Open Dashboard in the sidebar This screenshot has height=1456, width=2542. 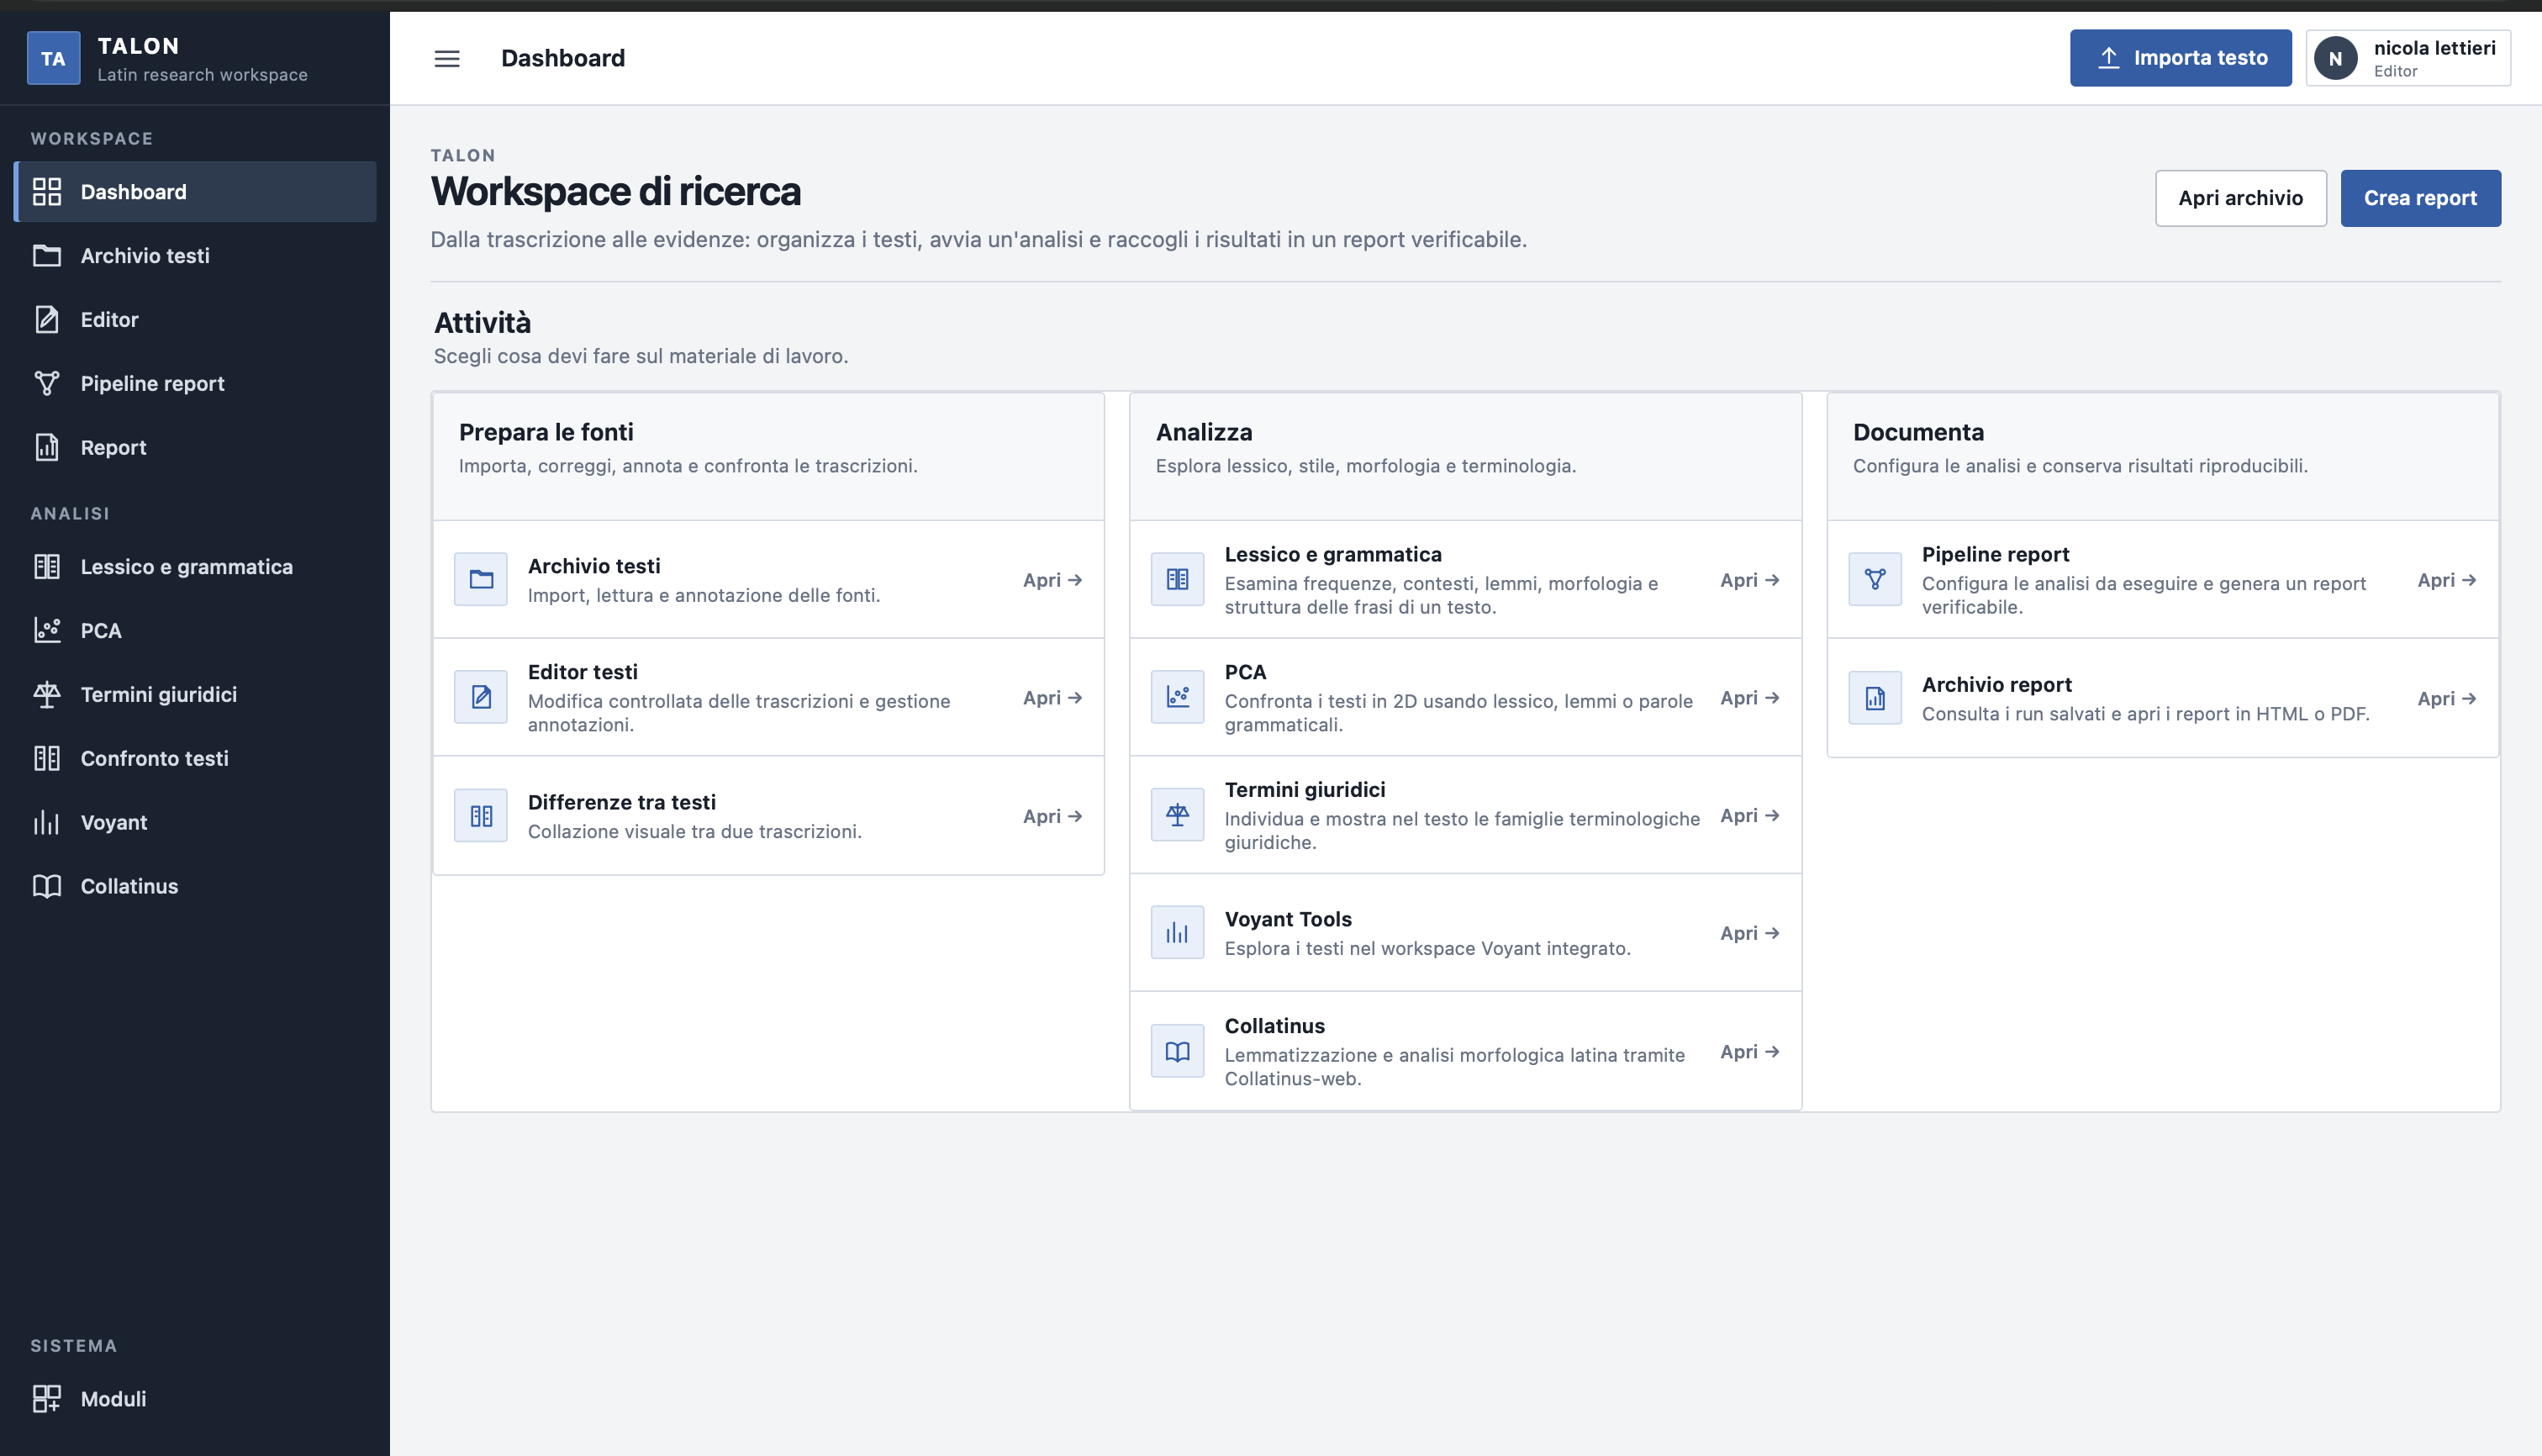click(x=195, y=191)
